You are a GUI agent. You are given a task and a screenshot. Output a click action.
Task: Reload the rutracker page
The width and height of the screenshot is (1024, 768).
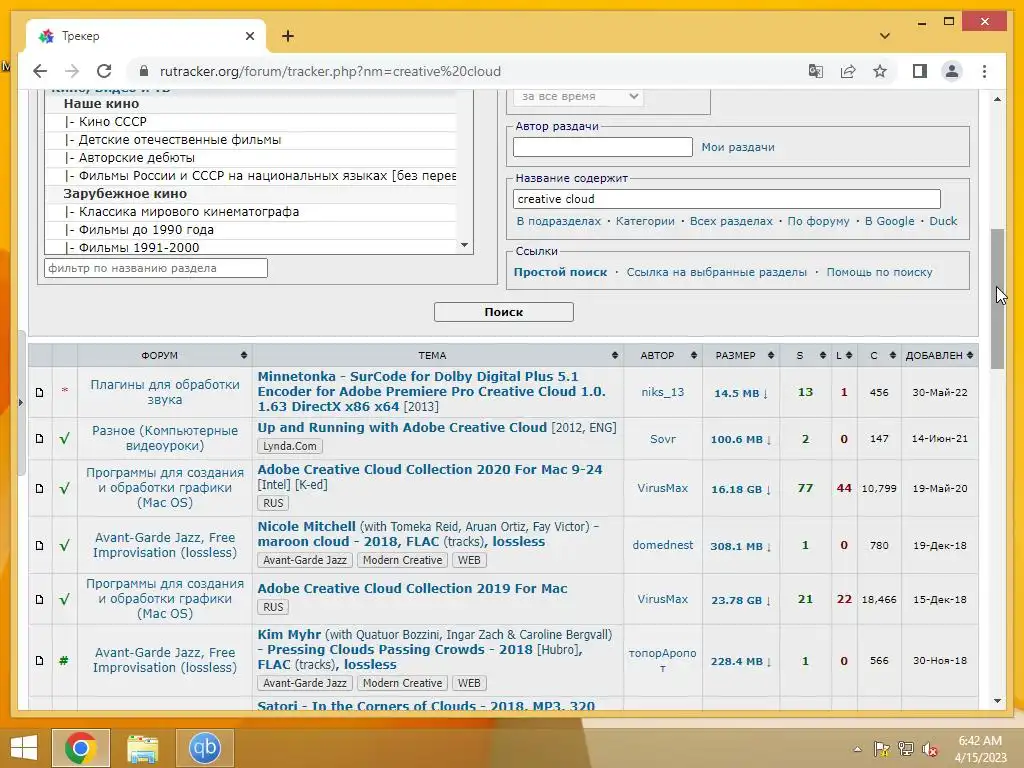click(x=104, y=71)
